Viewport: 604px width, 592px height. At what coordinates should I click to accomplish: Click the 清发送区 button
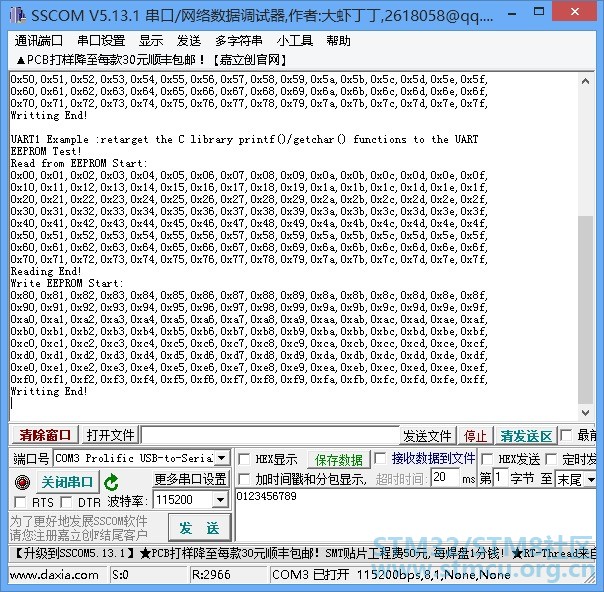point(526,436)
